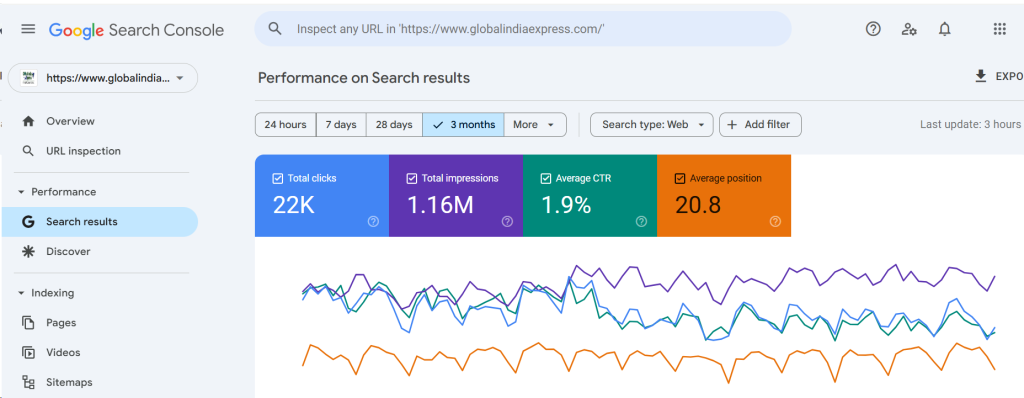This screenshot has height=398, width=1024.
Task: Open the hamburger main menu
Action: 27,29
